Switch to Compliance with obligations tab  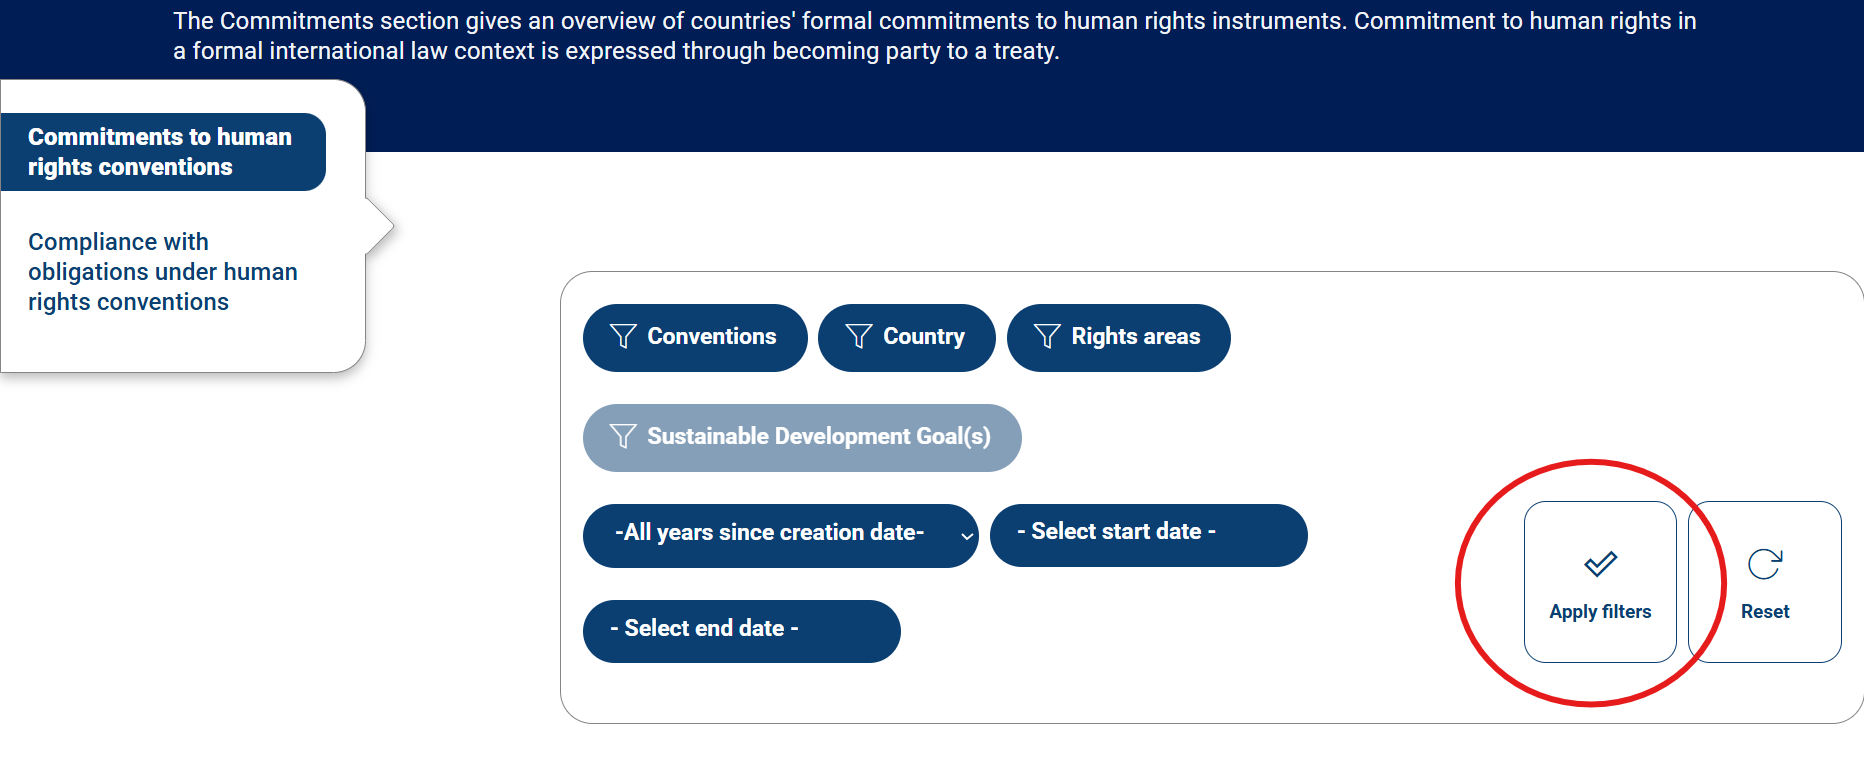click(x=162, y=272)
